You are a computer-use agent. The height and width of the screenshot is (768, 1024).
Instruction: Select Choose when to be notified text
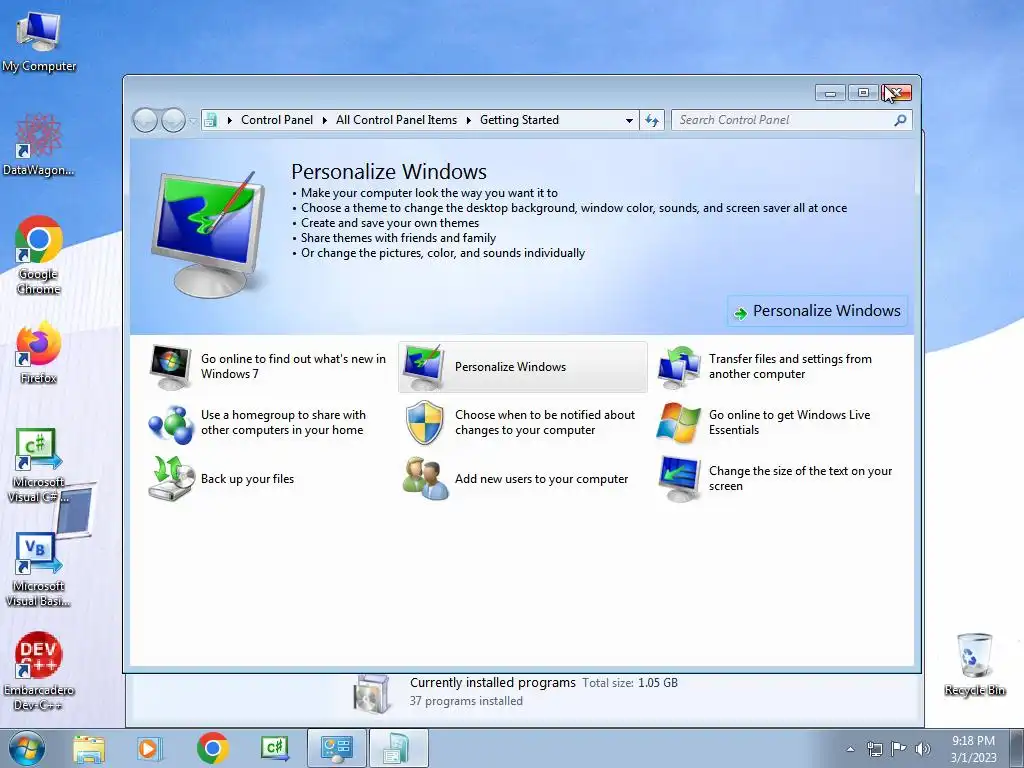pyautogui.click(x=545, y=423)
